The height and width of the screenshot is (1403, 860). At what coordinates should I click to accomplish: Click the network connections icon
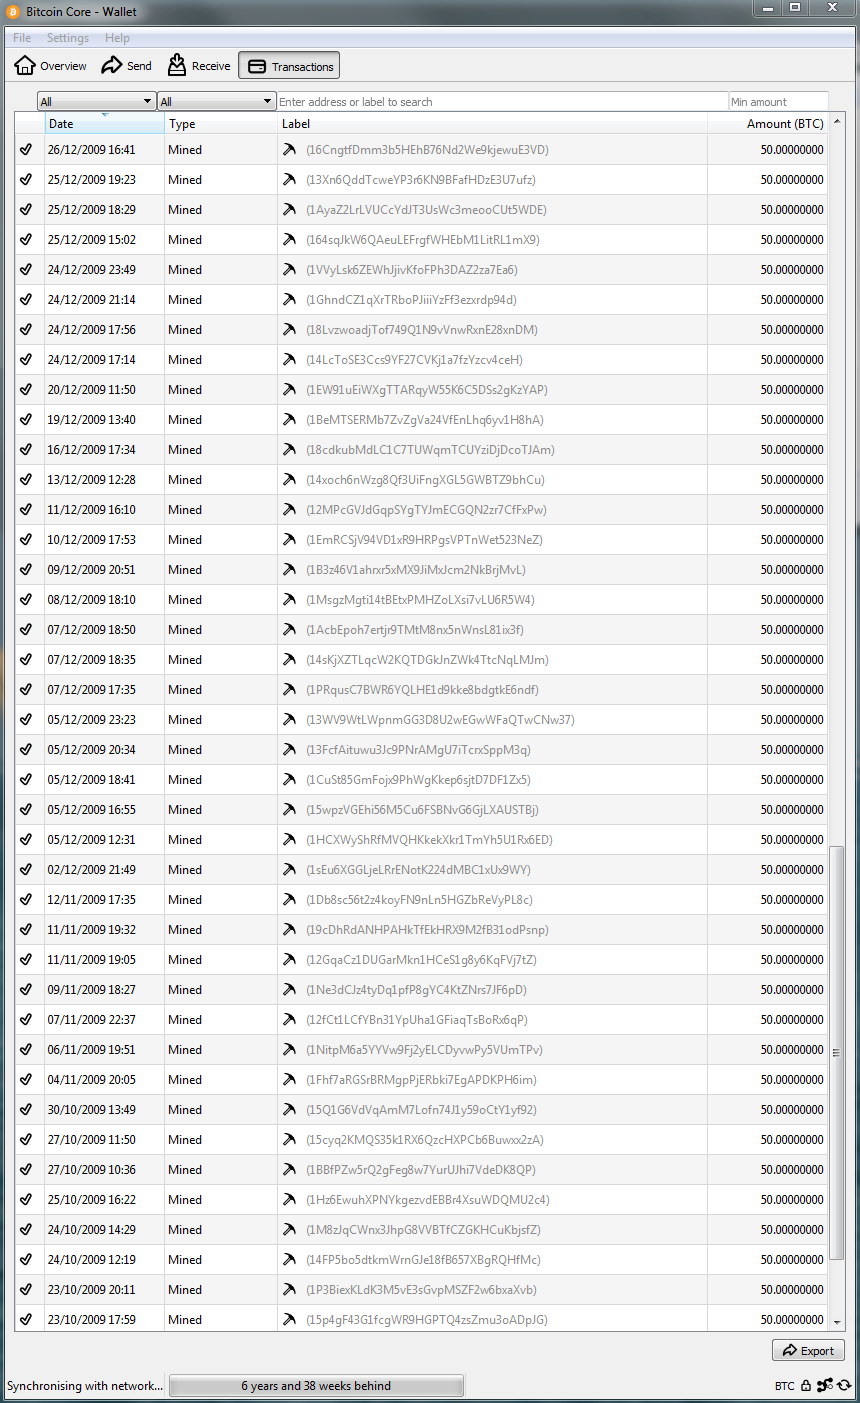825,1386
